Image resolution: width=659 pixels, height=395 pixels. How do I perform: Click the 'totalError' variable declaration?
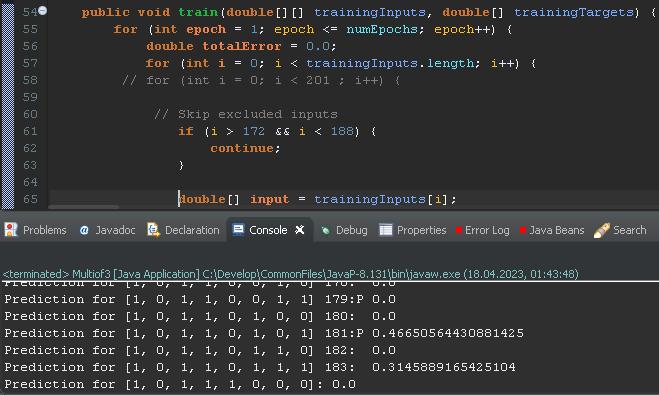242,46
